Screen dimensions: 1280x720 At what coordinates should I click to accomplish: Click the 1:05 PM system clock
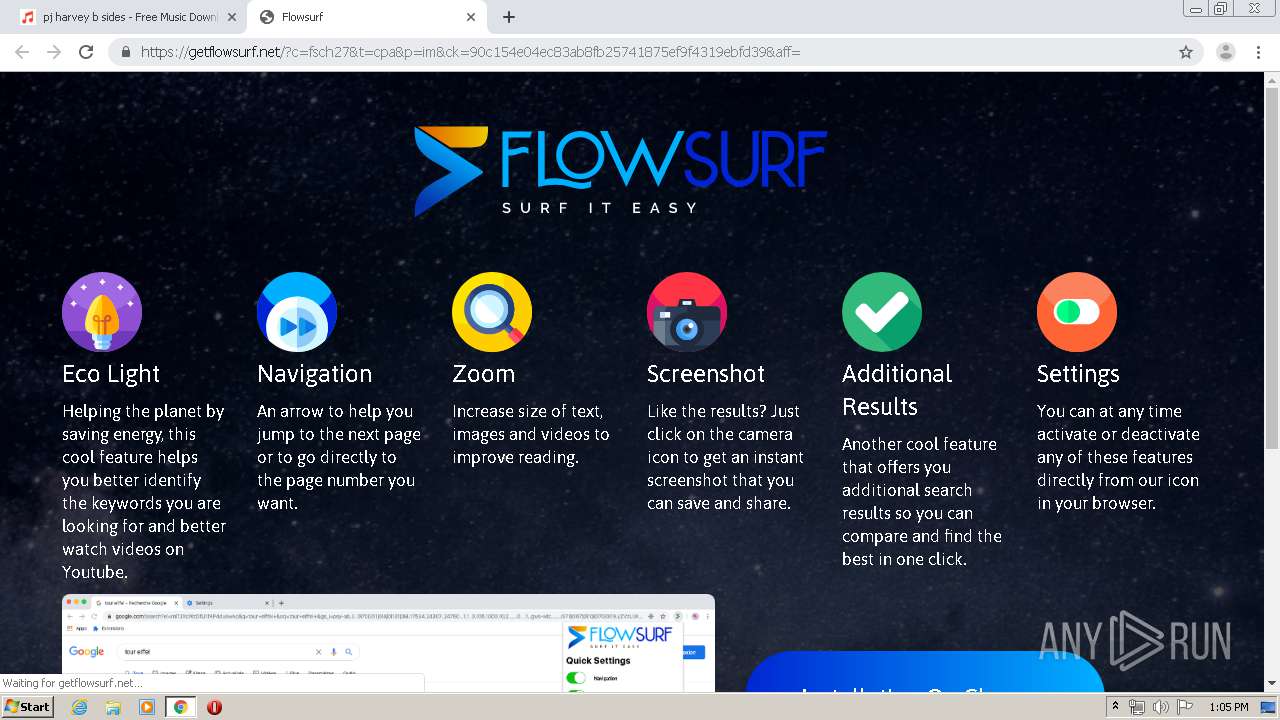click(x=1229, y=707)
